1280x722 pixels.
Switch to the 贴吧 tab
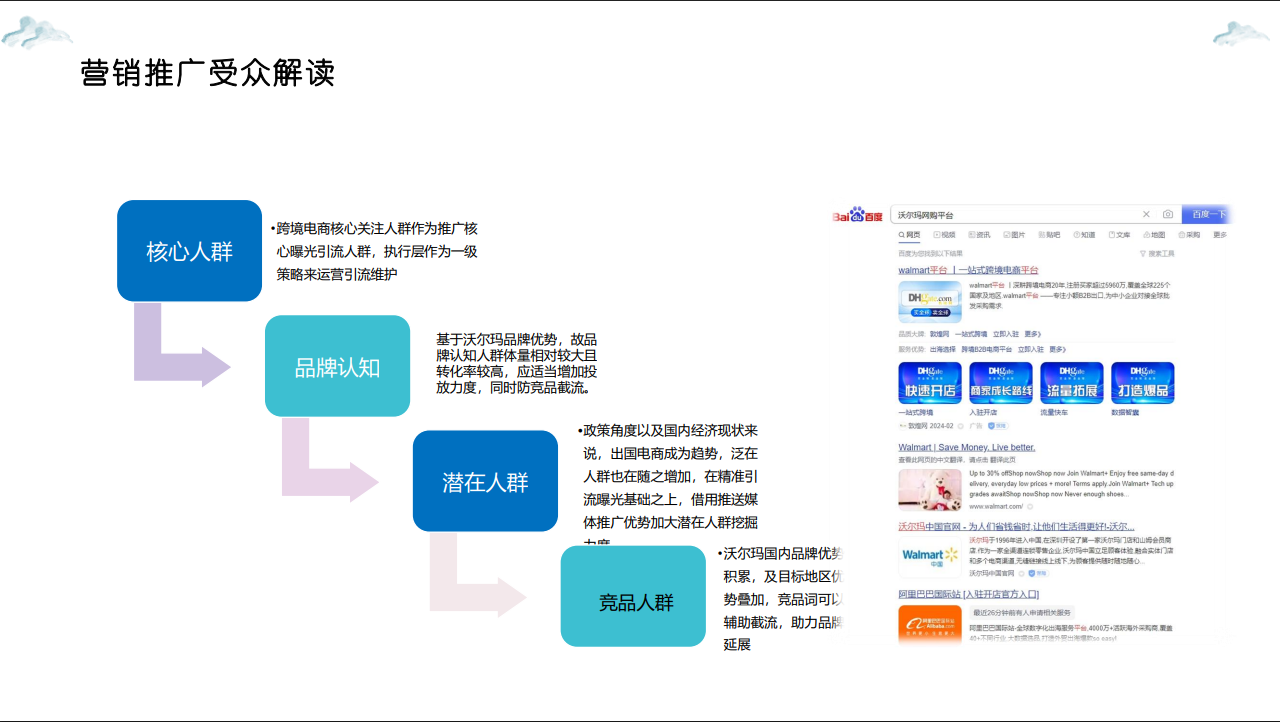tap(1050, 235)
